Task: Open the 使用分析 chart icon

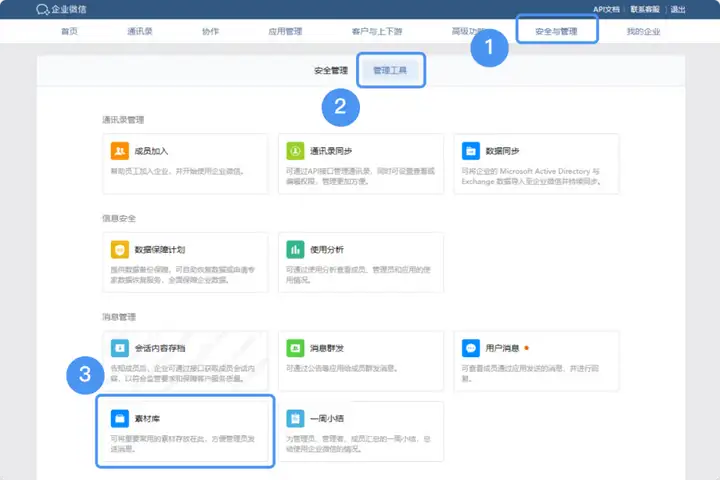Action: (x=295, y=249)
